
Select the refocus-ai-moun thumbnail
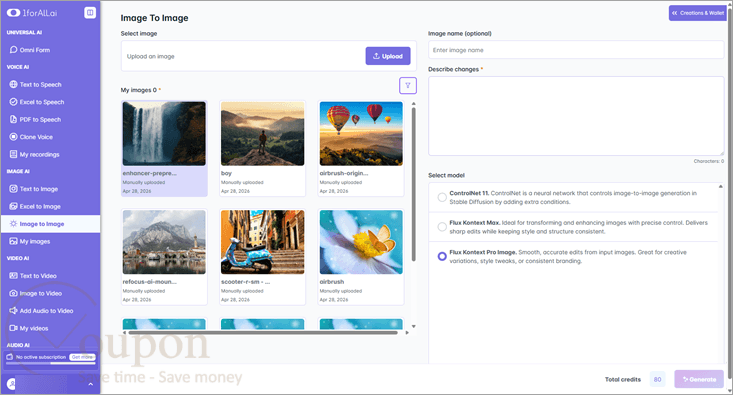tap(164, 242)
